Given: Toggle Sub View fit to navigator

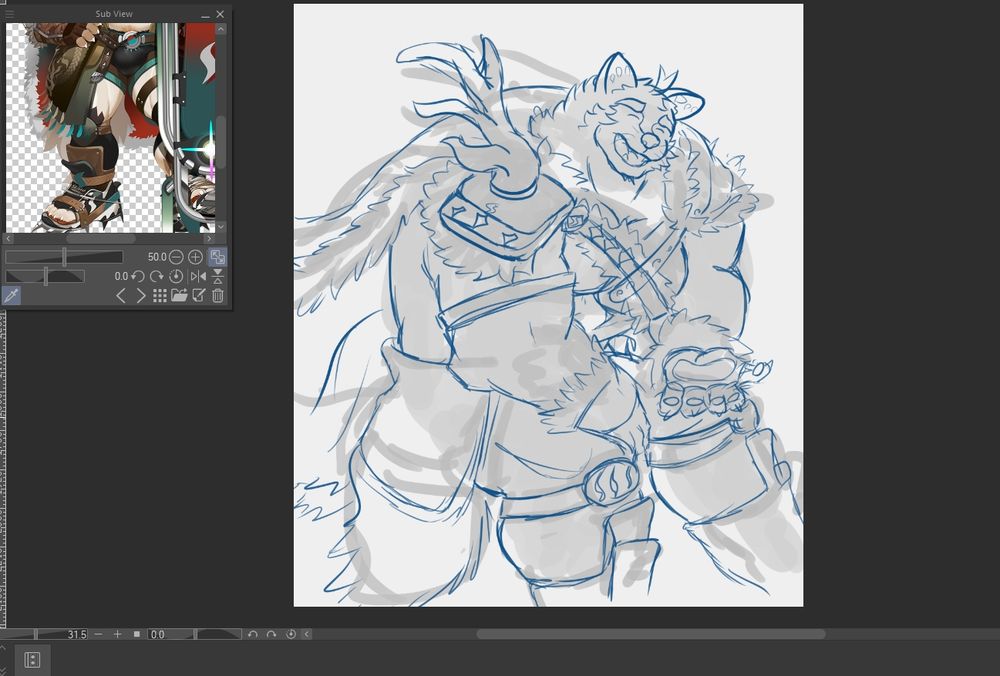Looking at the screenshot, I should click(217, 257).
